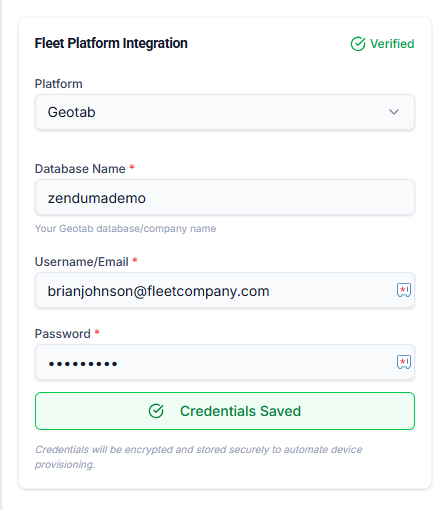Click the red asterisk beside Password

[x=97, y=332]
